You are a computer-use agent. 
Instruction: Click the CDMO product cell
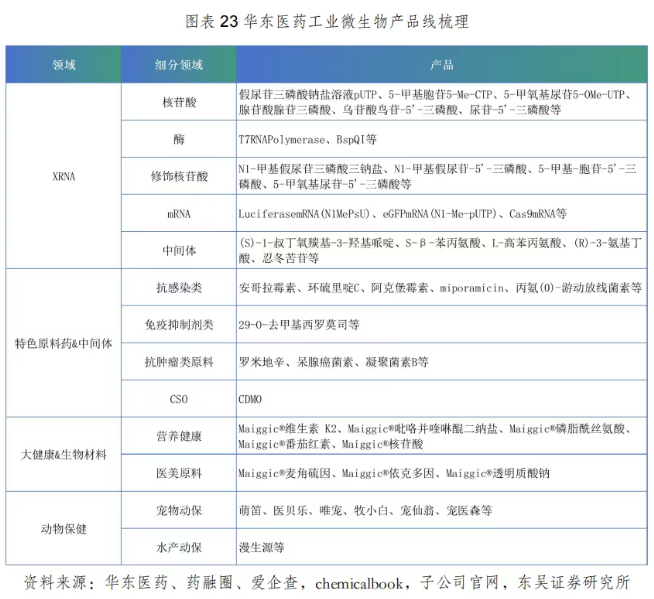[x=250, y=399]
